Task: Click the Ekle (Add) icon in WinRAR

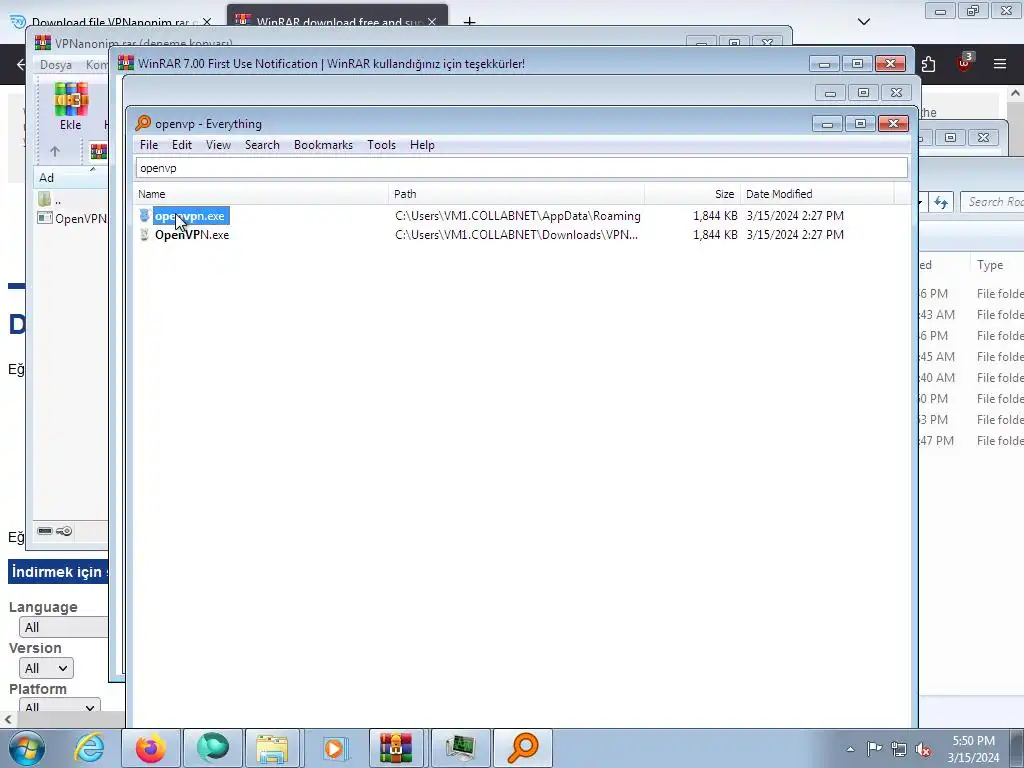Action: 71,106
